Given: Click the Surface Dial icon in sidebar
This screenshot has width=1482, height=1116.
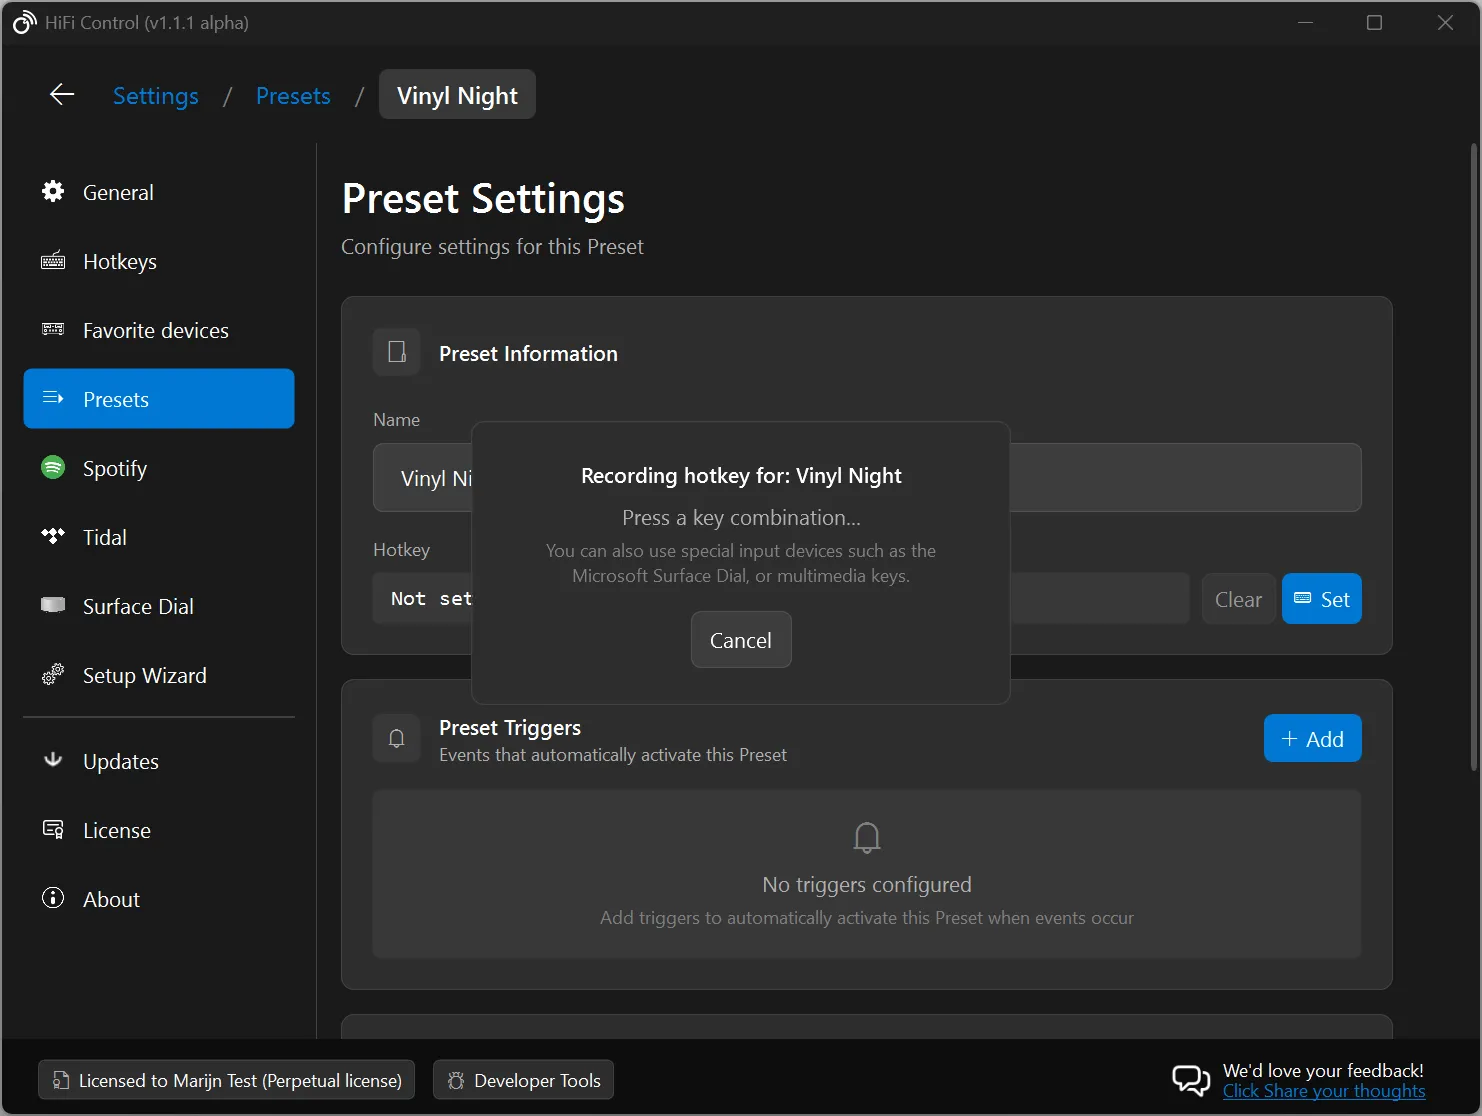Looking at the screenshot, I should [x=52, y=605].
